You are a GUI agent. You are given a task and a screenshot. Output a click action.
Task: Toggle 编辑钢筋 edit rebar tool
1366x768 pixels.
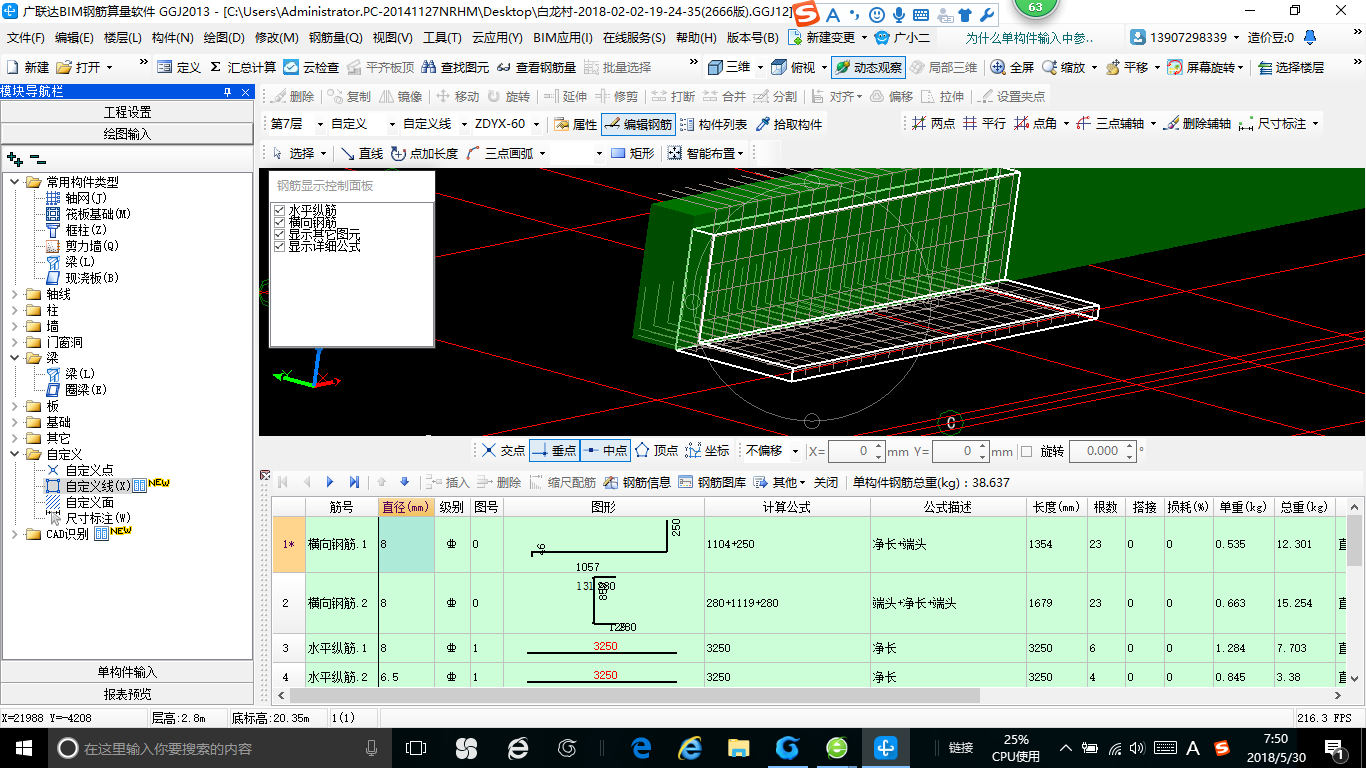pos(638,124)
